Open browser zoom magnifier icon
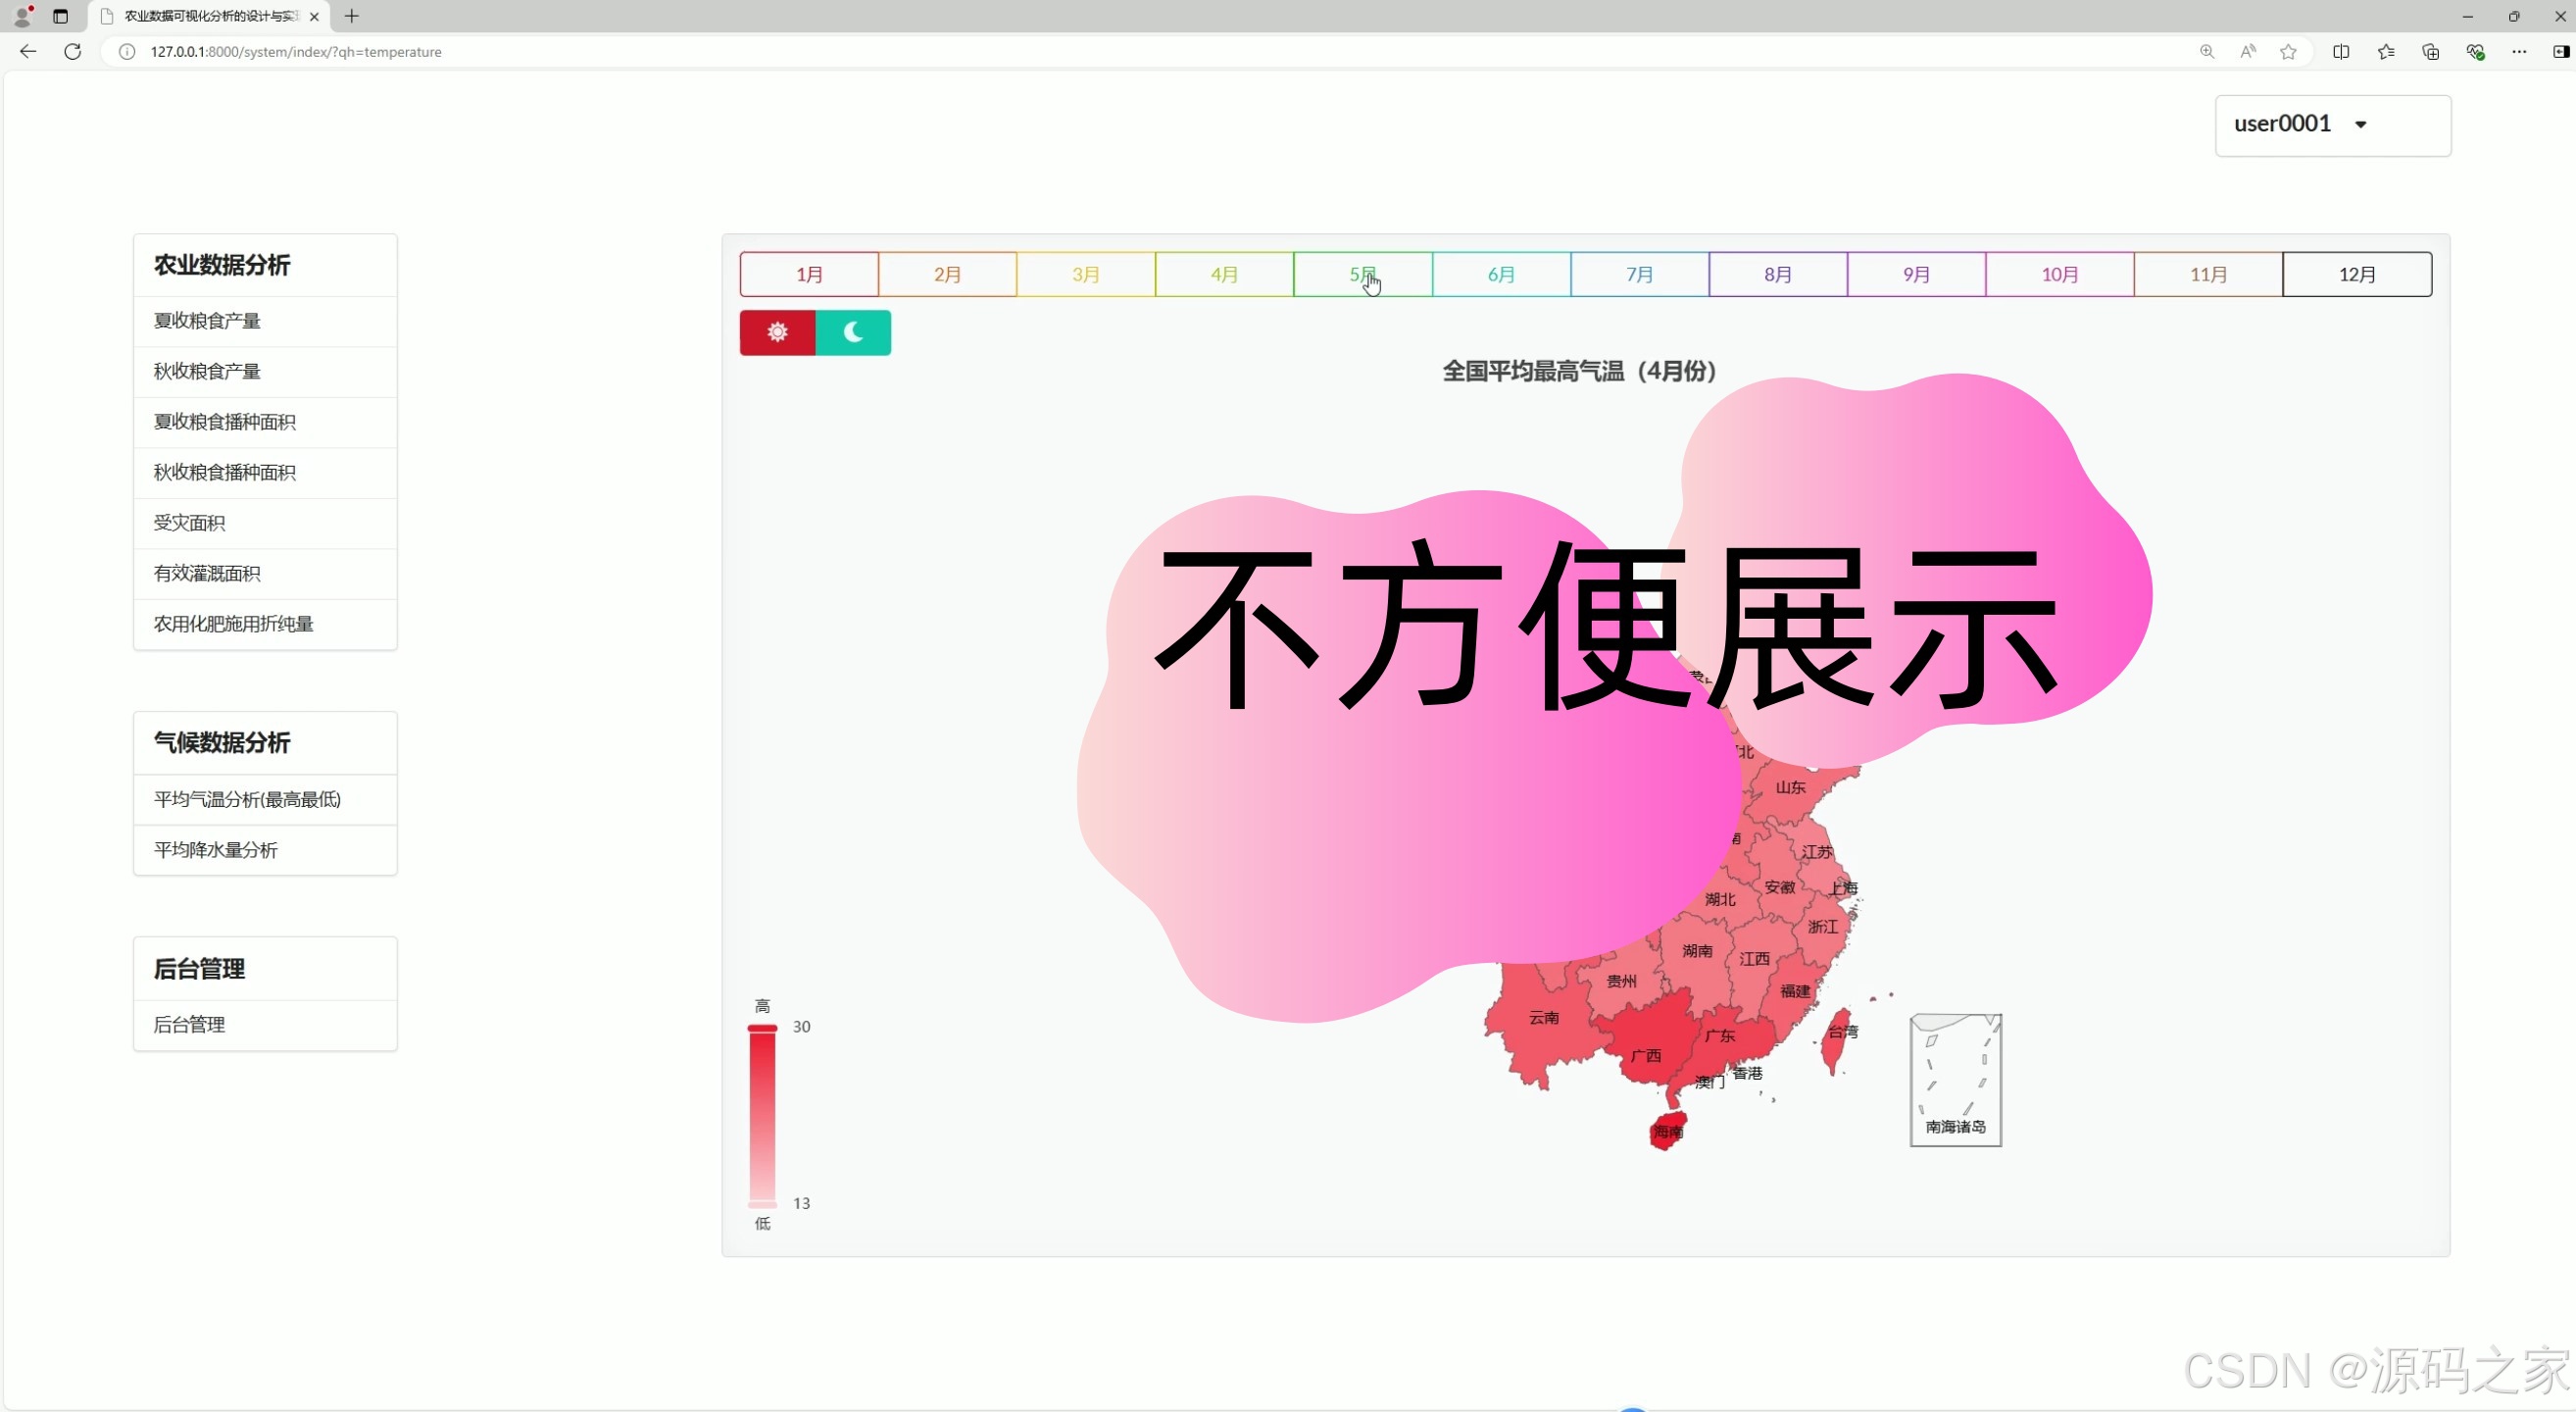Image resolution: width=2576 pixels, height=1412 pixels. (2206, 51)
